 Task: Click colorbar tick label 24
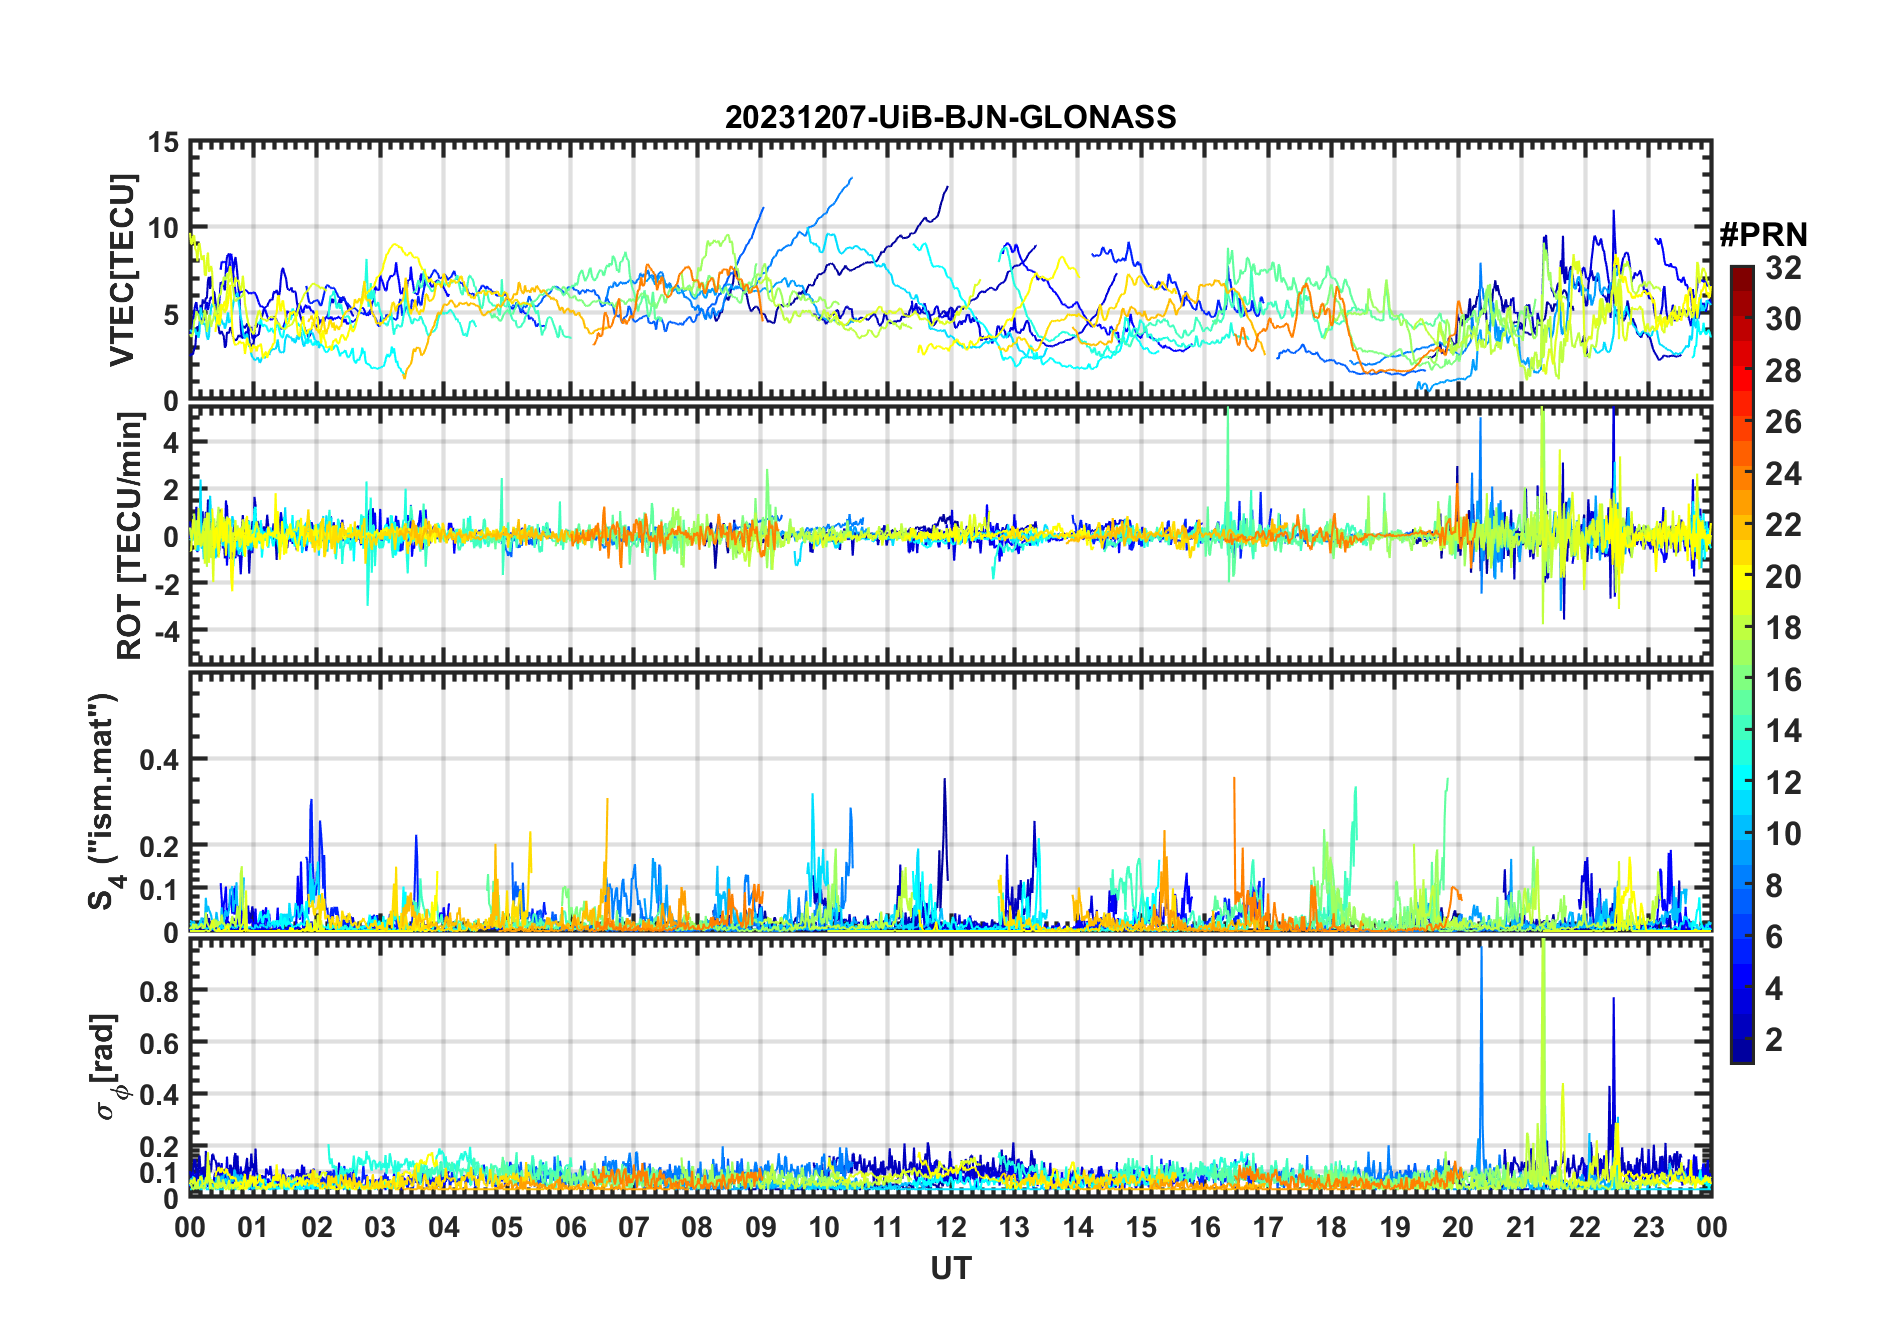(1783, 473)
